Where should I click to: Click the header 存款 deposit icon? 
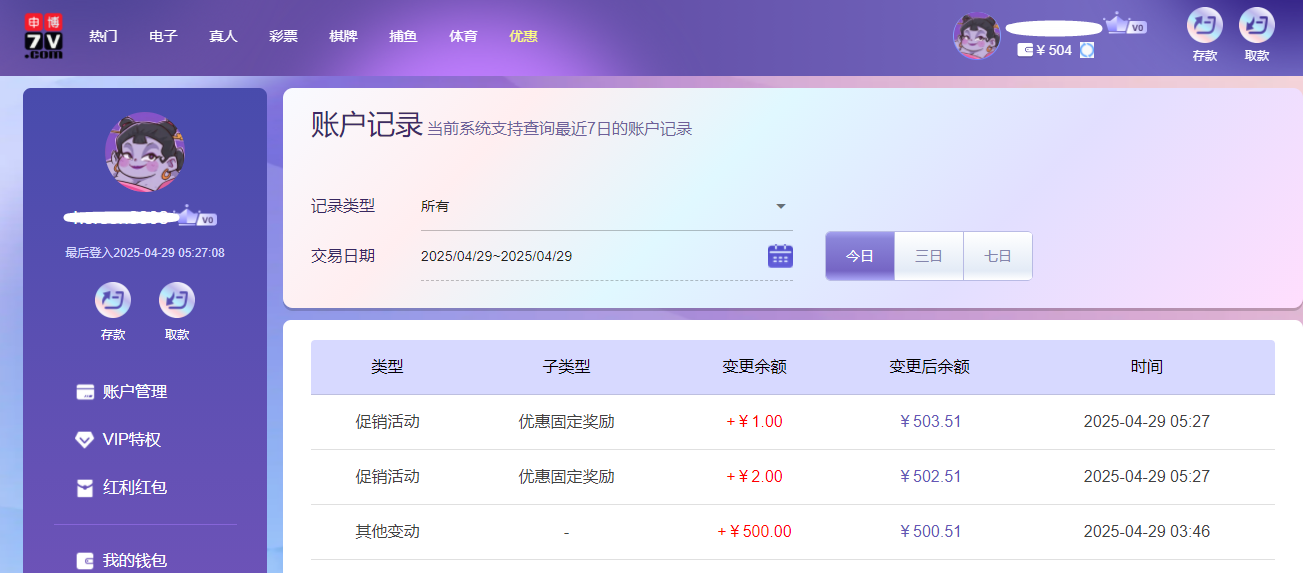[x=1204, y=26]
